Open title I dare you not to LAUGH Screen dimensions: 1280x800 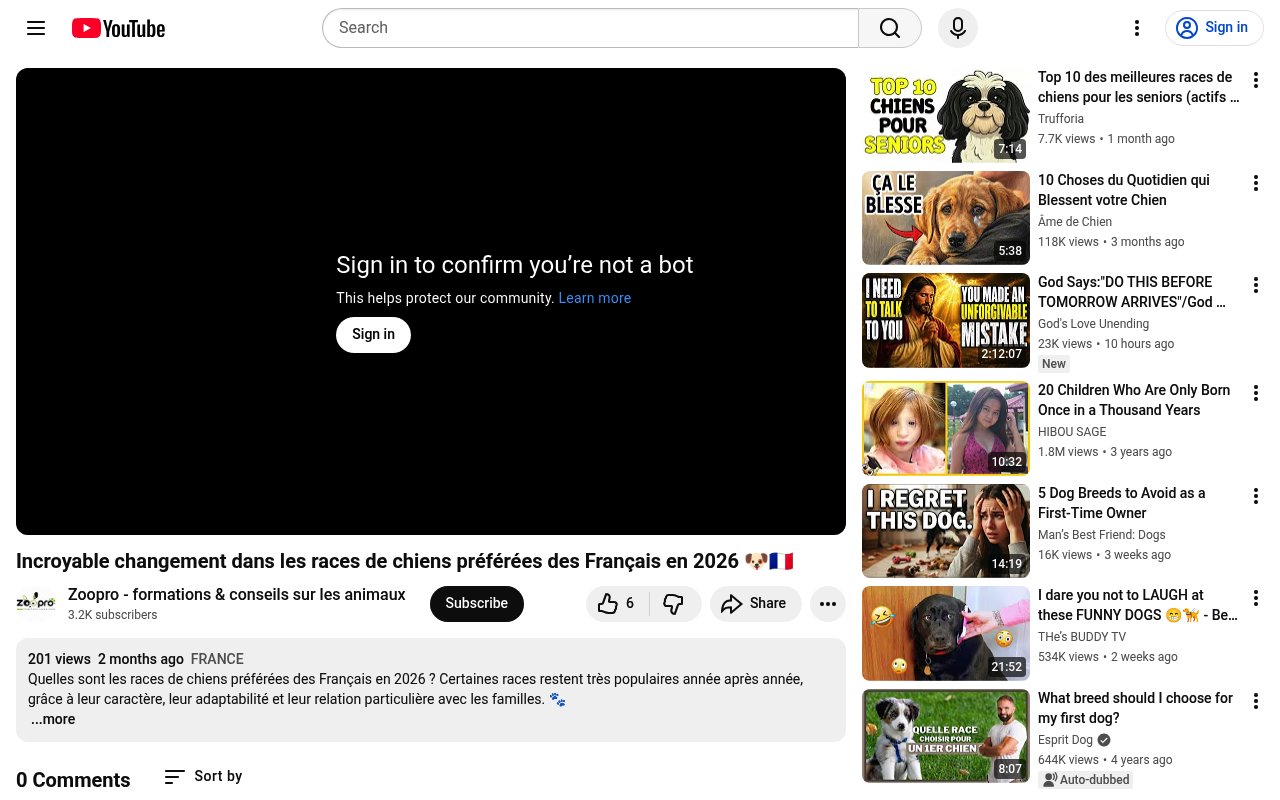1138,605
